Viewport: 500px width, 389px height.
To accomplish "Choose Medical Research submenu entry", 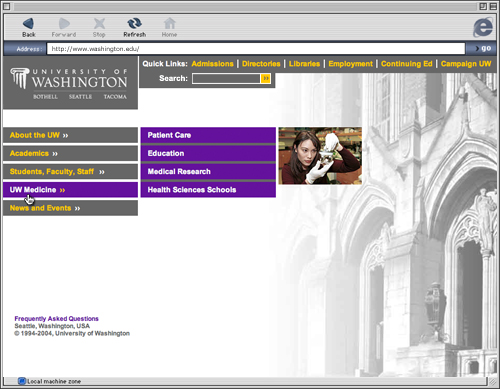I will (x=208, y=172).
